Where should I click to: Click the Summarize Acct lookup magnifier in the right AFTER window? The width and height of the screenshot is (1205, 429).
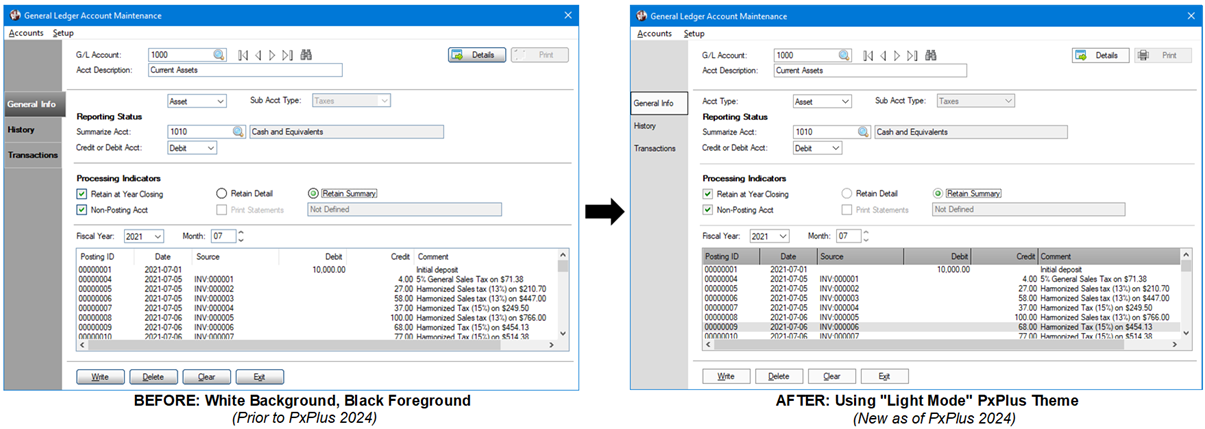862,132
